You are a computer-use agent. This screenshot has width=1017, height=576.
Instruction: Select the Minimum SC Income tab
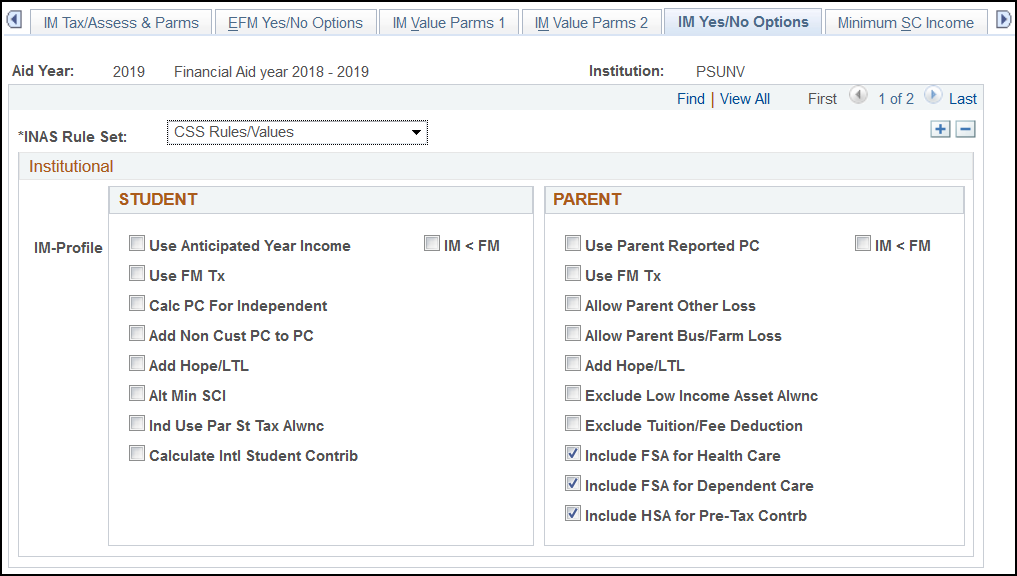[x=905, y=22]
